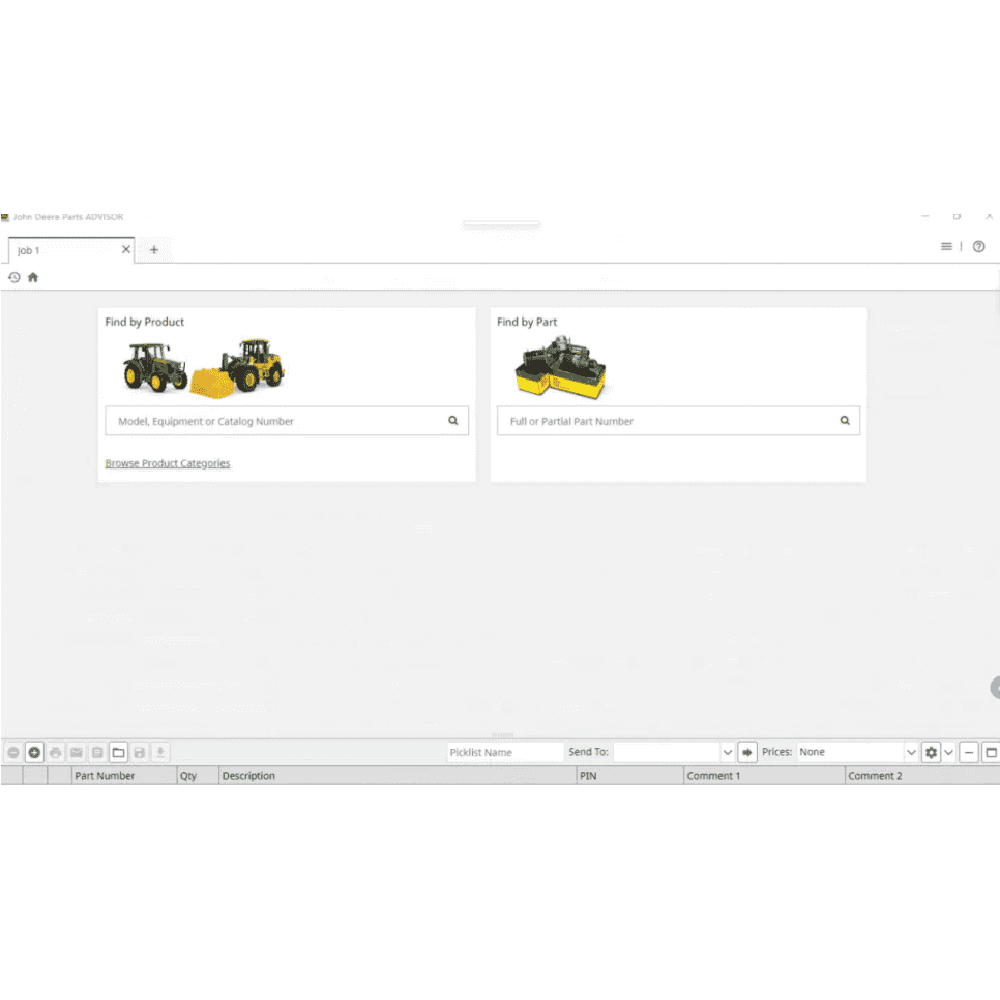Click the download arrow icon in picklist toolbar
Image resolution: width=1000 pixels, height=1000 pixels.
[161, 753]
